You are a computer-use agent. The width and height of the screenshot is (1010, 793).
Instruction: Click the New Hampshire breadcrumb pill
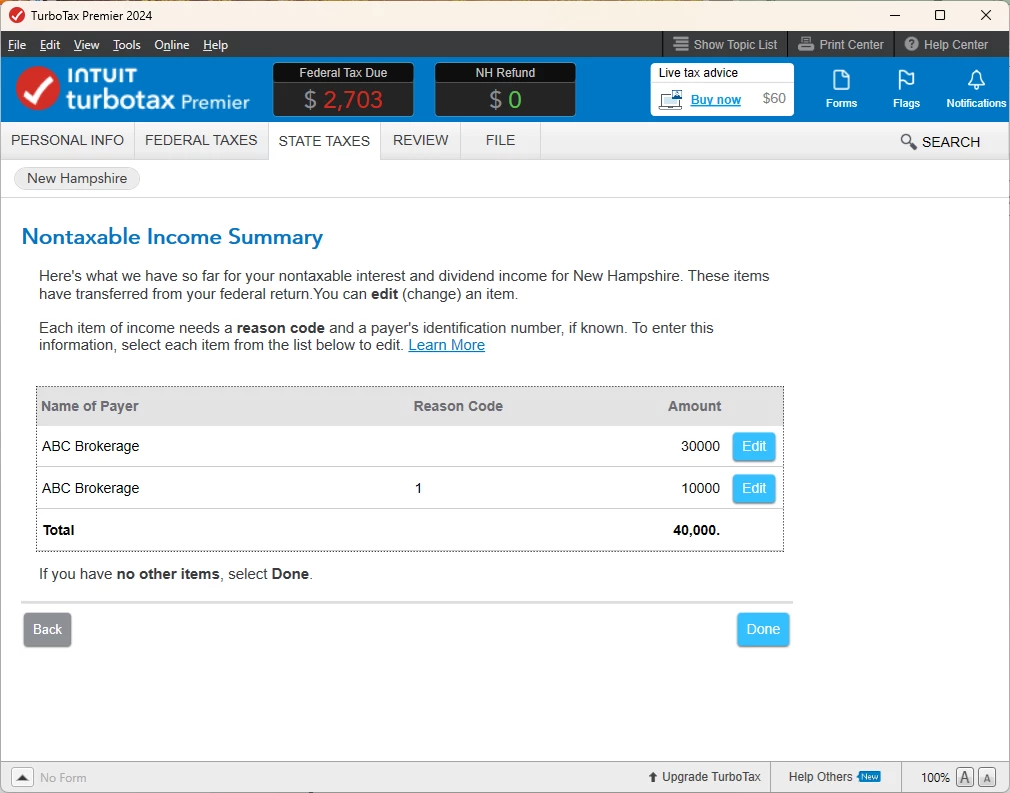click(x=77, y=178)
